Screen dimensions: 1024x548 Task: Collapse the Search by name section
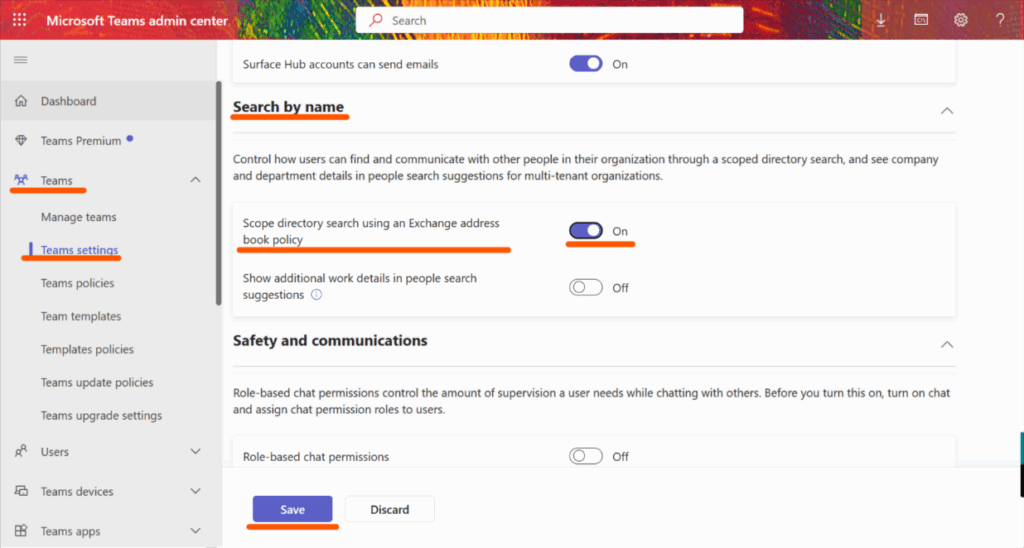[946, 111]
